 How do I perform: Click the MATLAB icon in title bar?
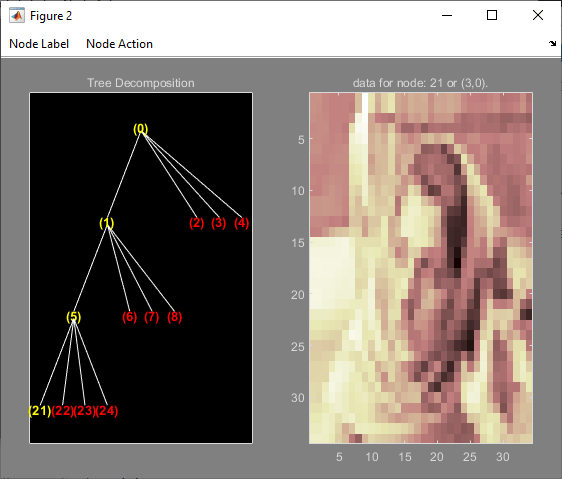point(17,16)
